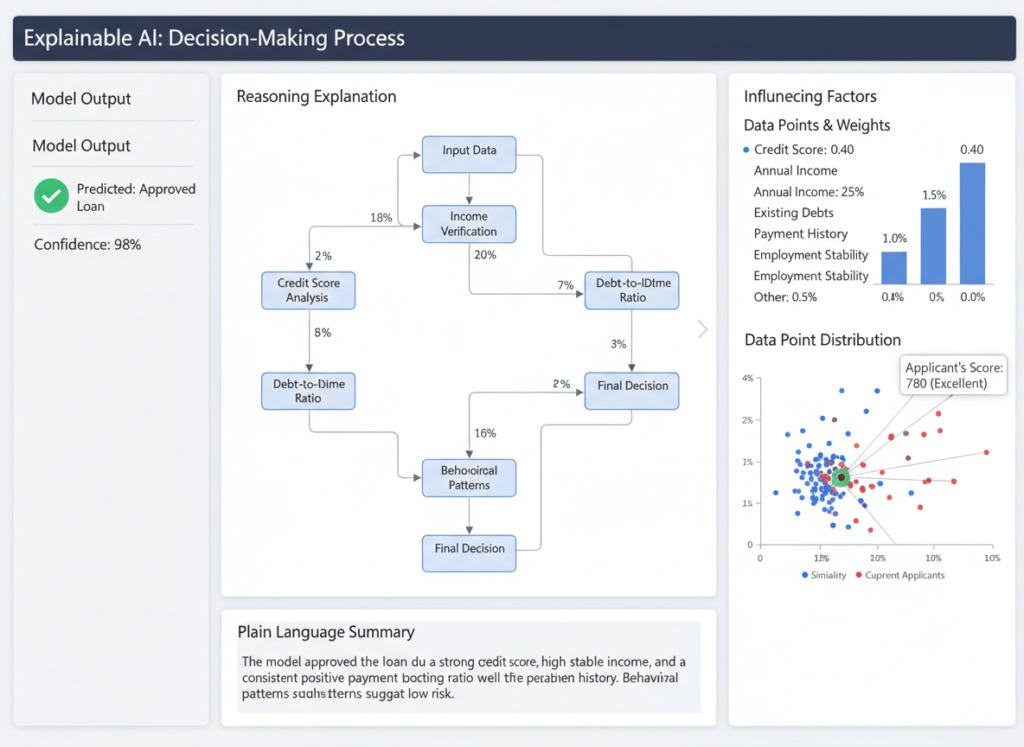The height and width of the screenshot is (747, 1024).
Task: Select the Income Verification node
Action: tap(469, 224)
